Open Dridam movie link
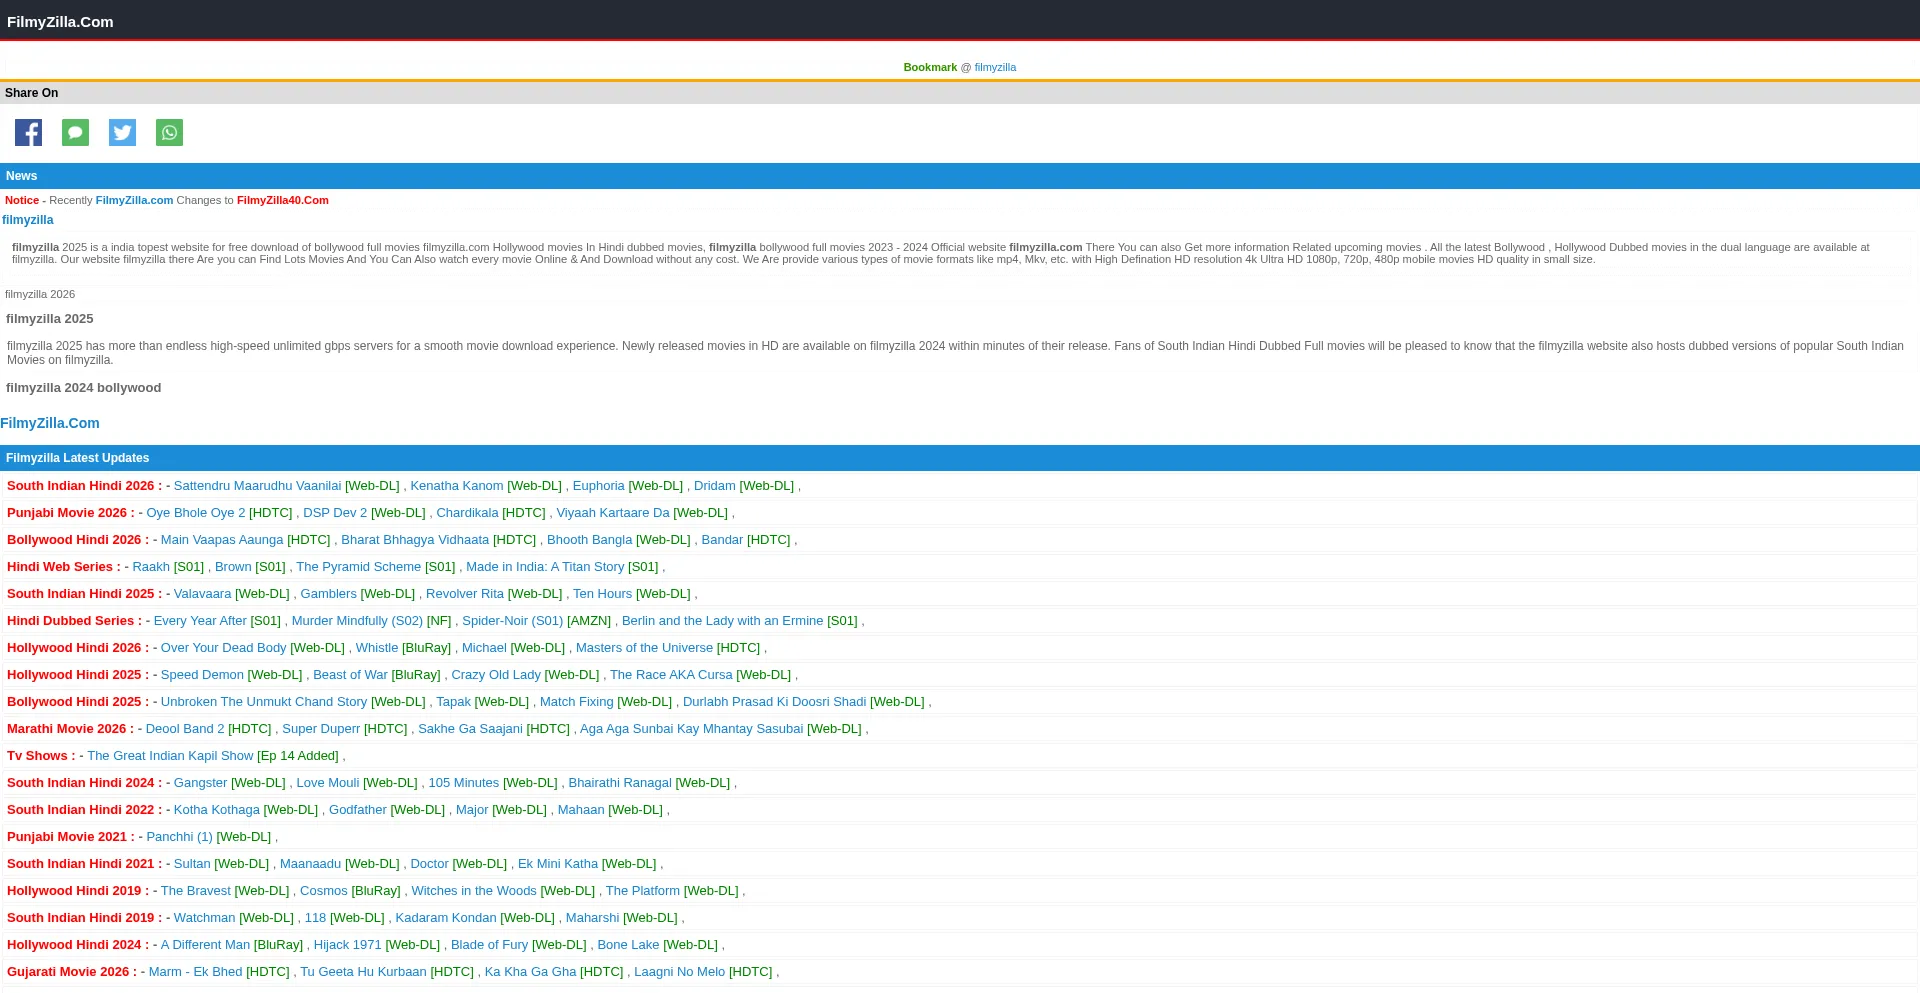This screenshot has height=993, width=1920. click(x=715, y=486)
